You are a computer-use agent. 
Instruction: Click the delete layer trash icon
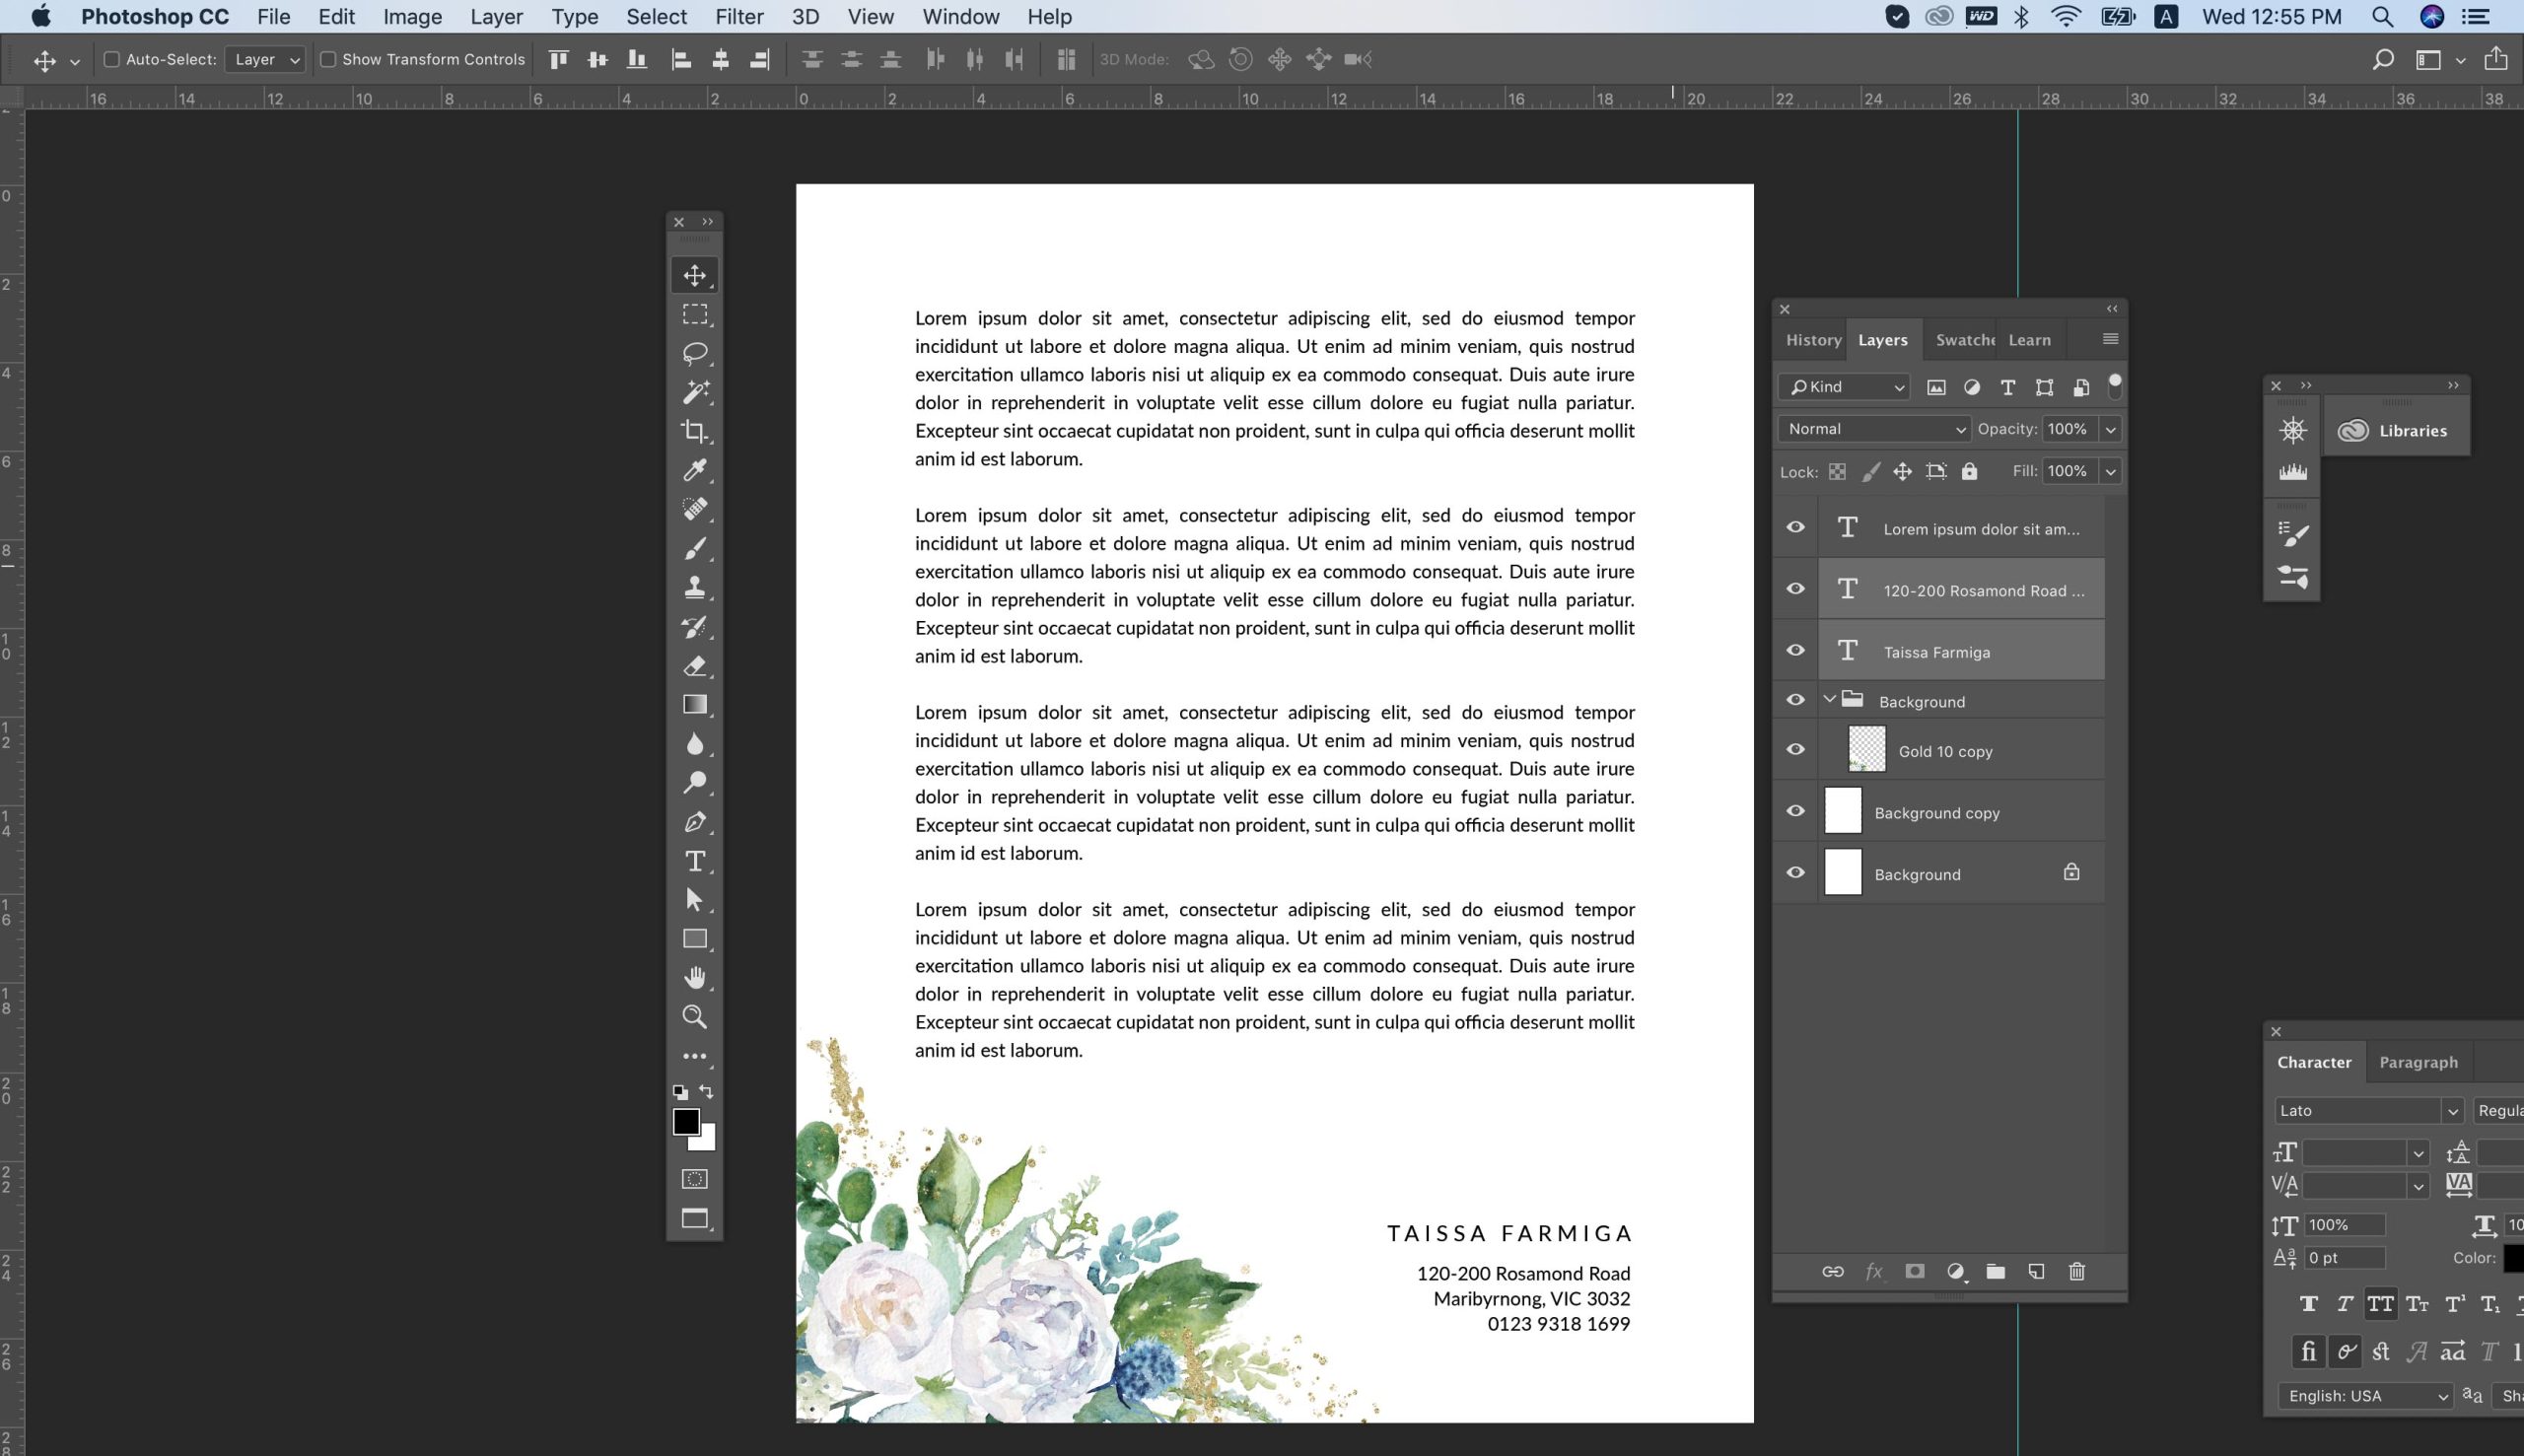2076,1271
